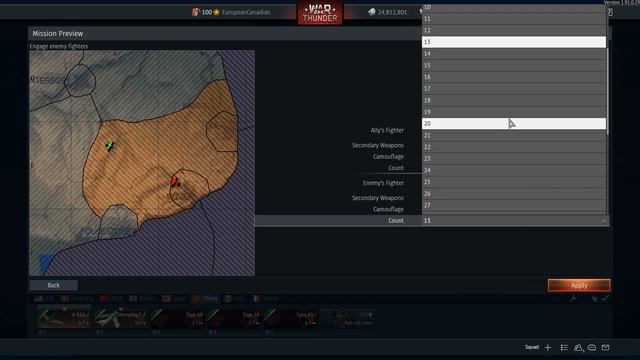Select 19 in the count dropdown list
The height and width of the screenshot is (360, 640).
pos(513,112)
